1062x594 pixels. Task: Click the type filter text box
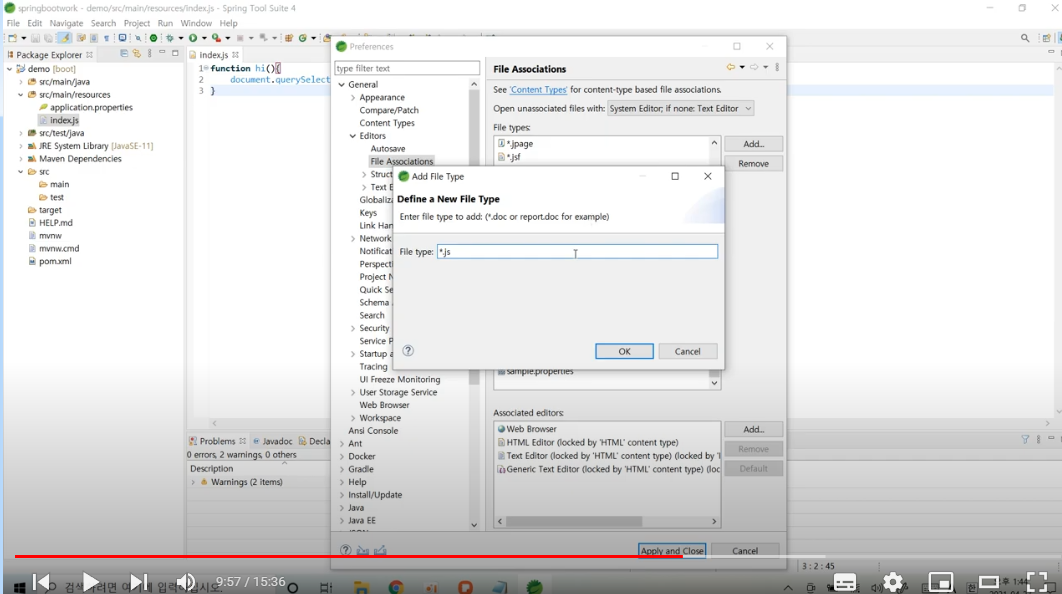click(x=407, y=68)
